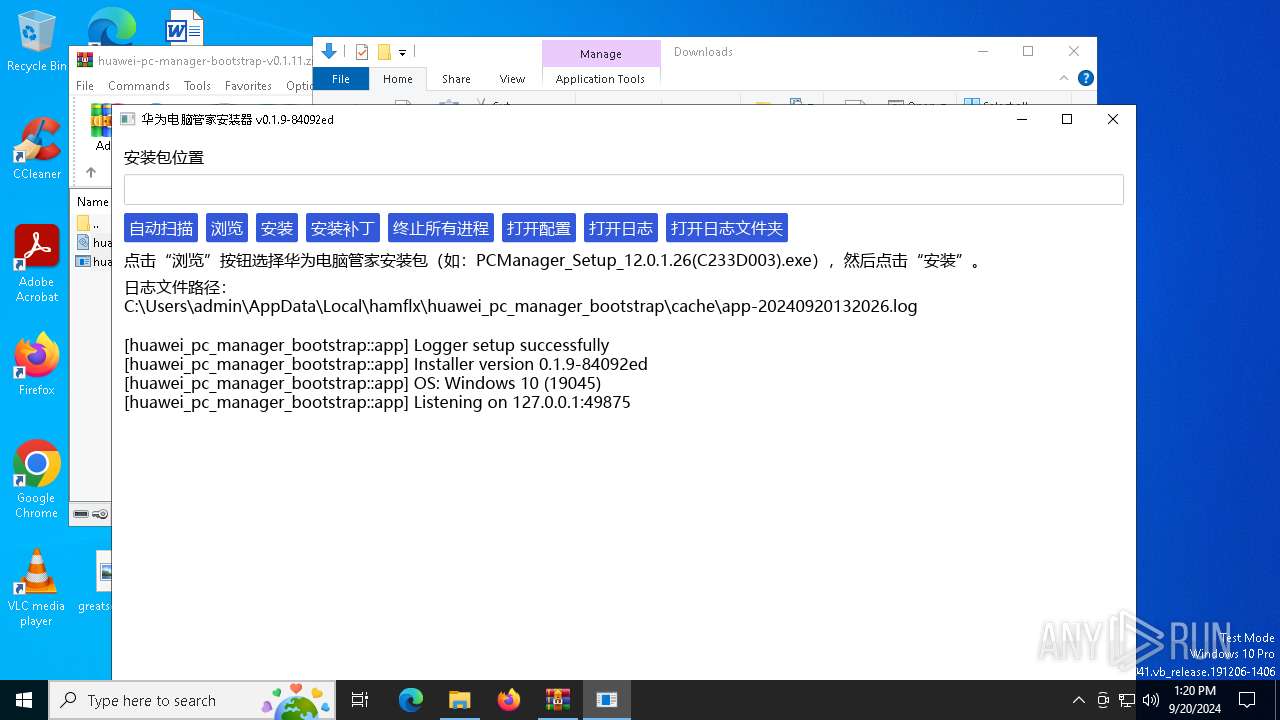Select CCleaner desktop shortcut
The width and height of the screenshot is (1280, 720).
[37, 149]
